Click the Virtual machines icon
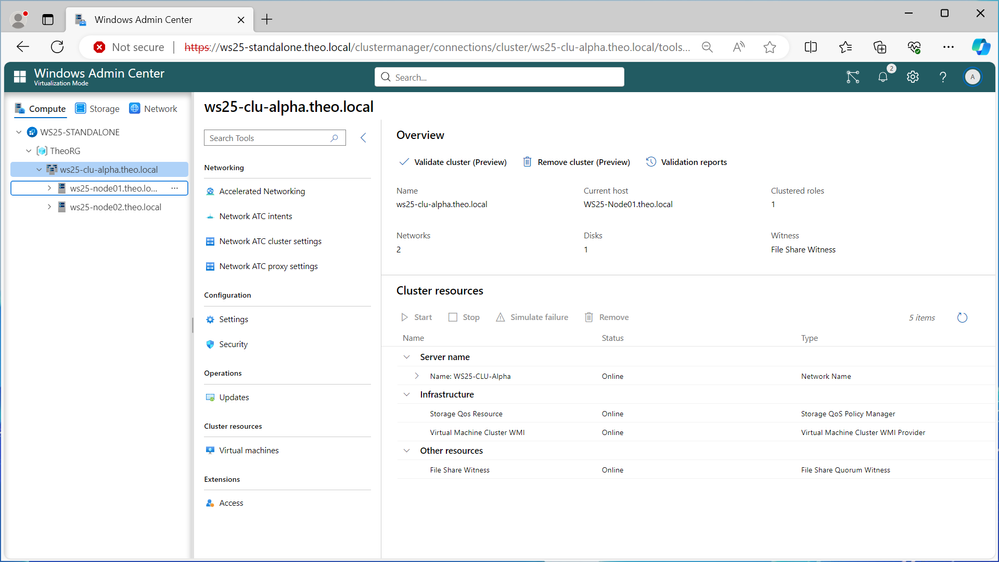 tap(210, 450)
